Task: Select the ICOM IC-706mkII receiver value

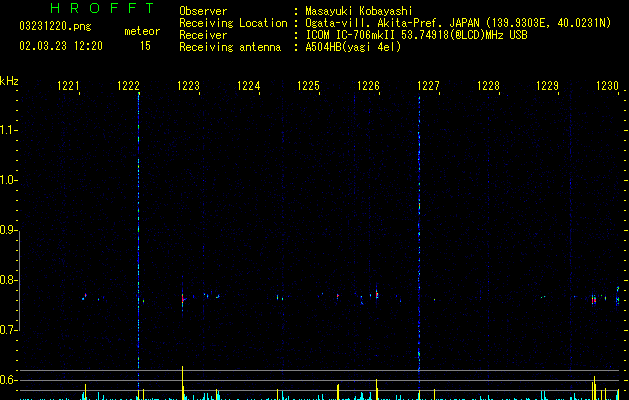Action: (x=416, y=35)
